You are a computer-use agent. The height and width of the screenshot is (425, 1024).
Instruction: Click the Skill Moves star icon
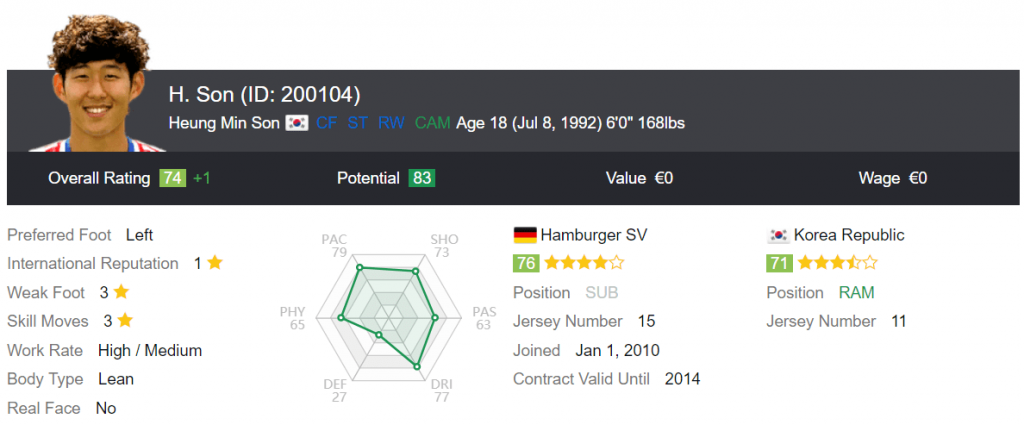coord(124,322)
